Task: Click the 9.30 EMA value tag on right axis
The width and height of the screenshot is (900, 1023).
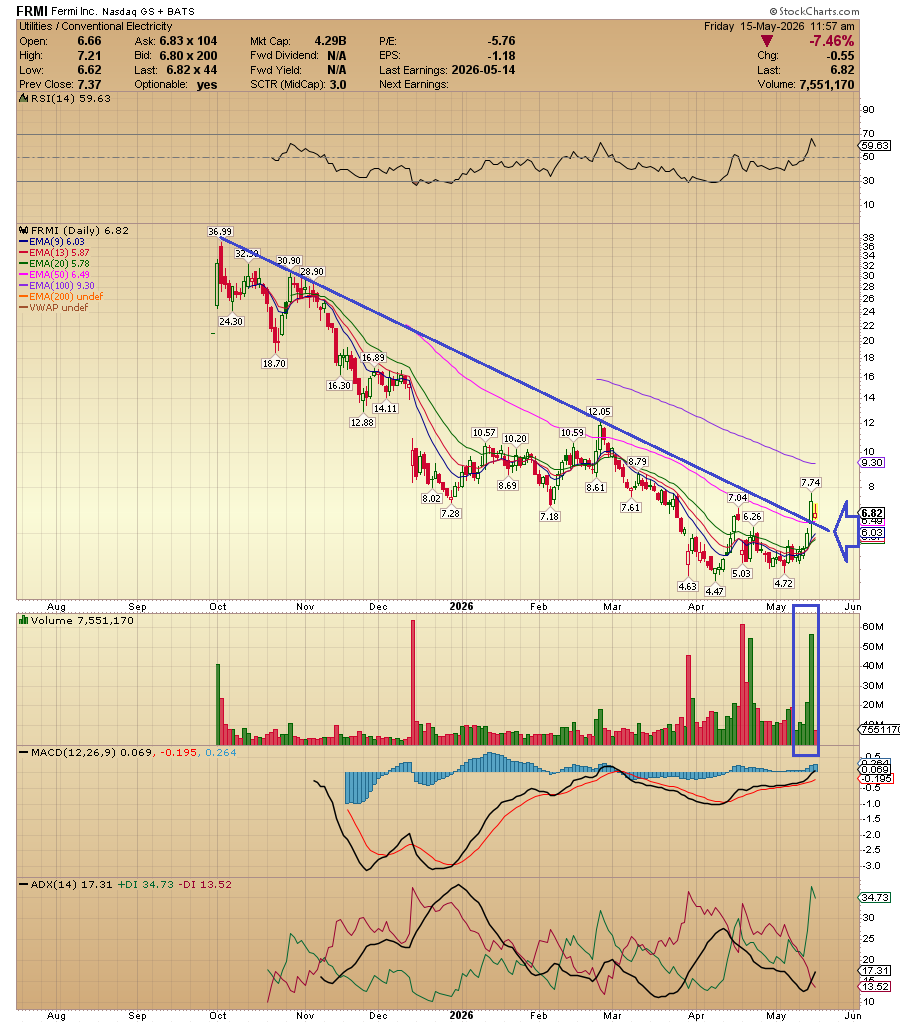Action: (872, 463)
